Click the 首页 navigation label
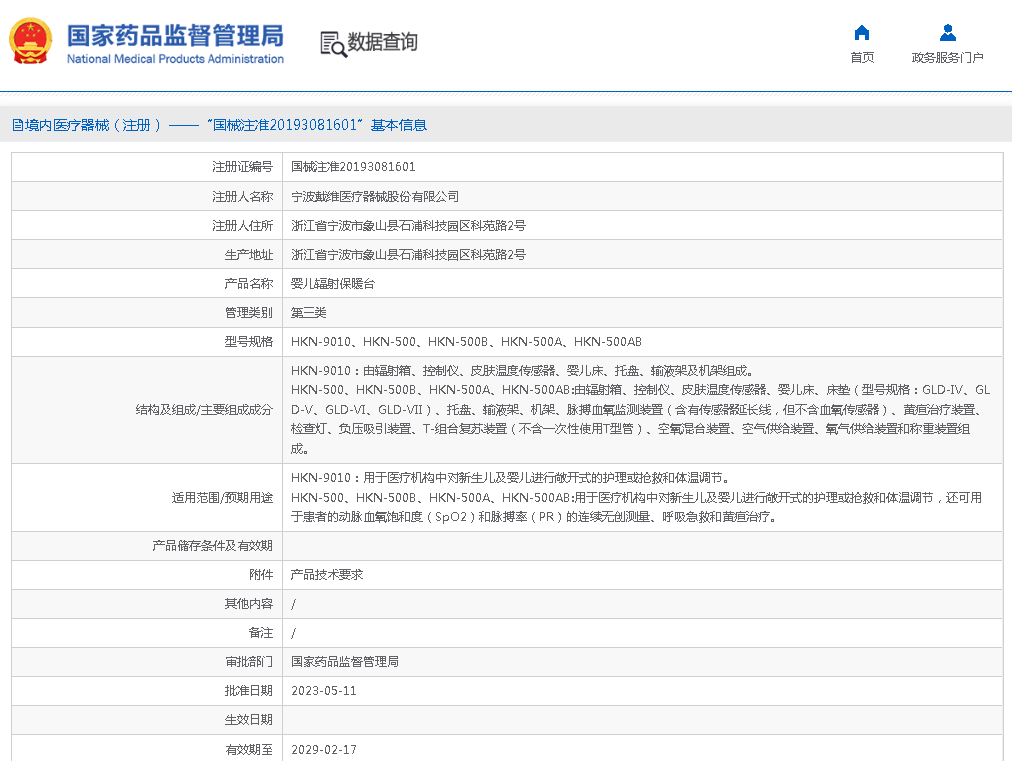The width and height of the screenshot is (1012, 761). pos(861,57)
